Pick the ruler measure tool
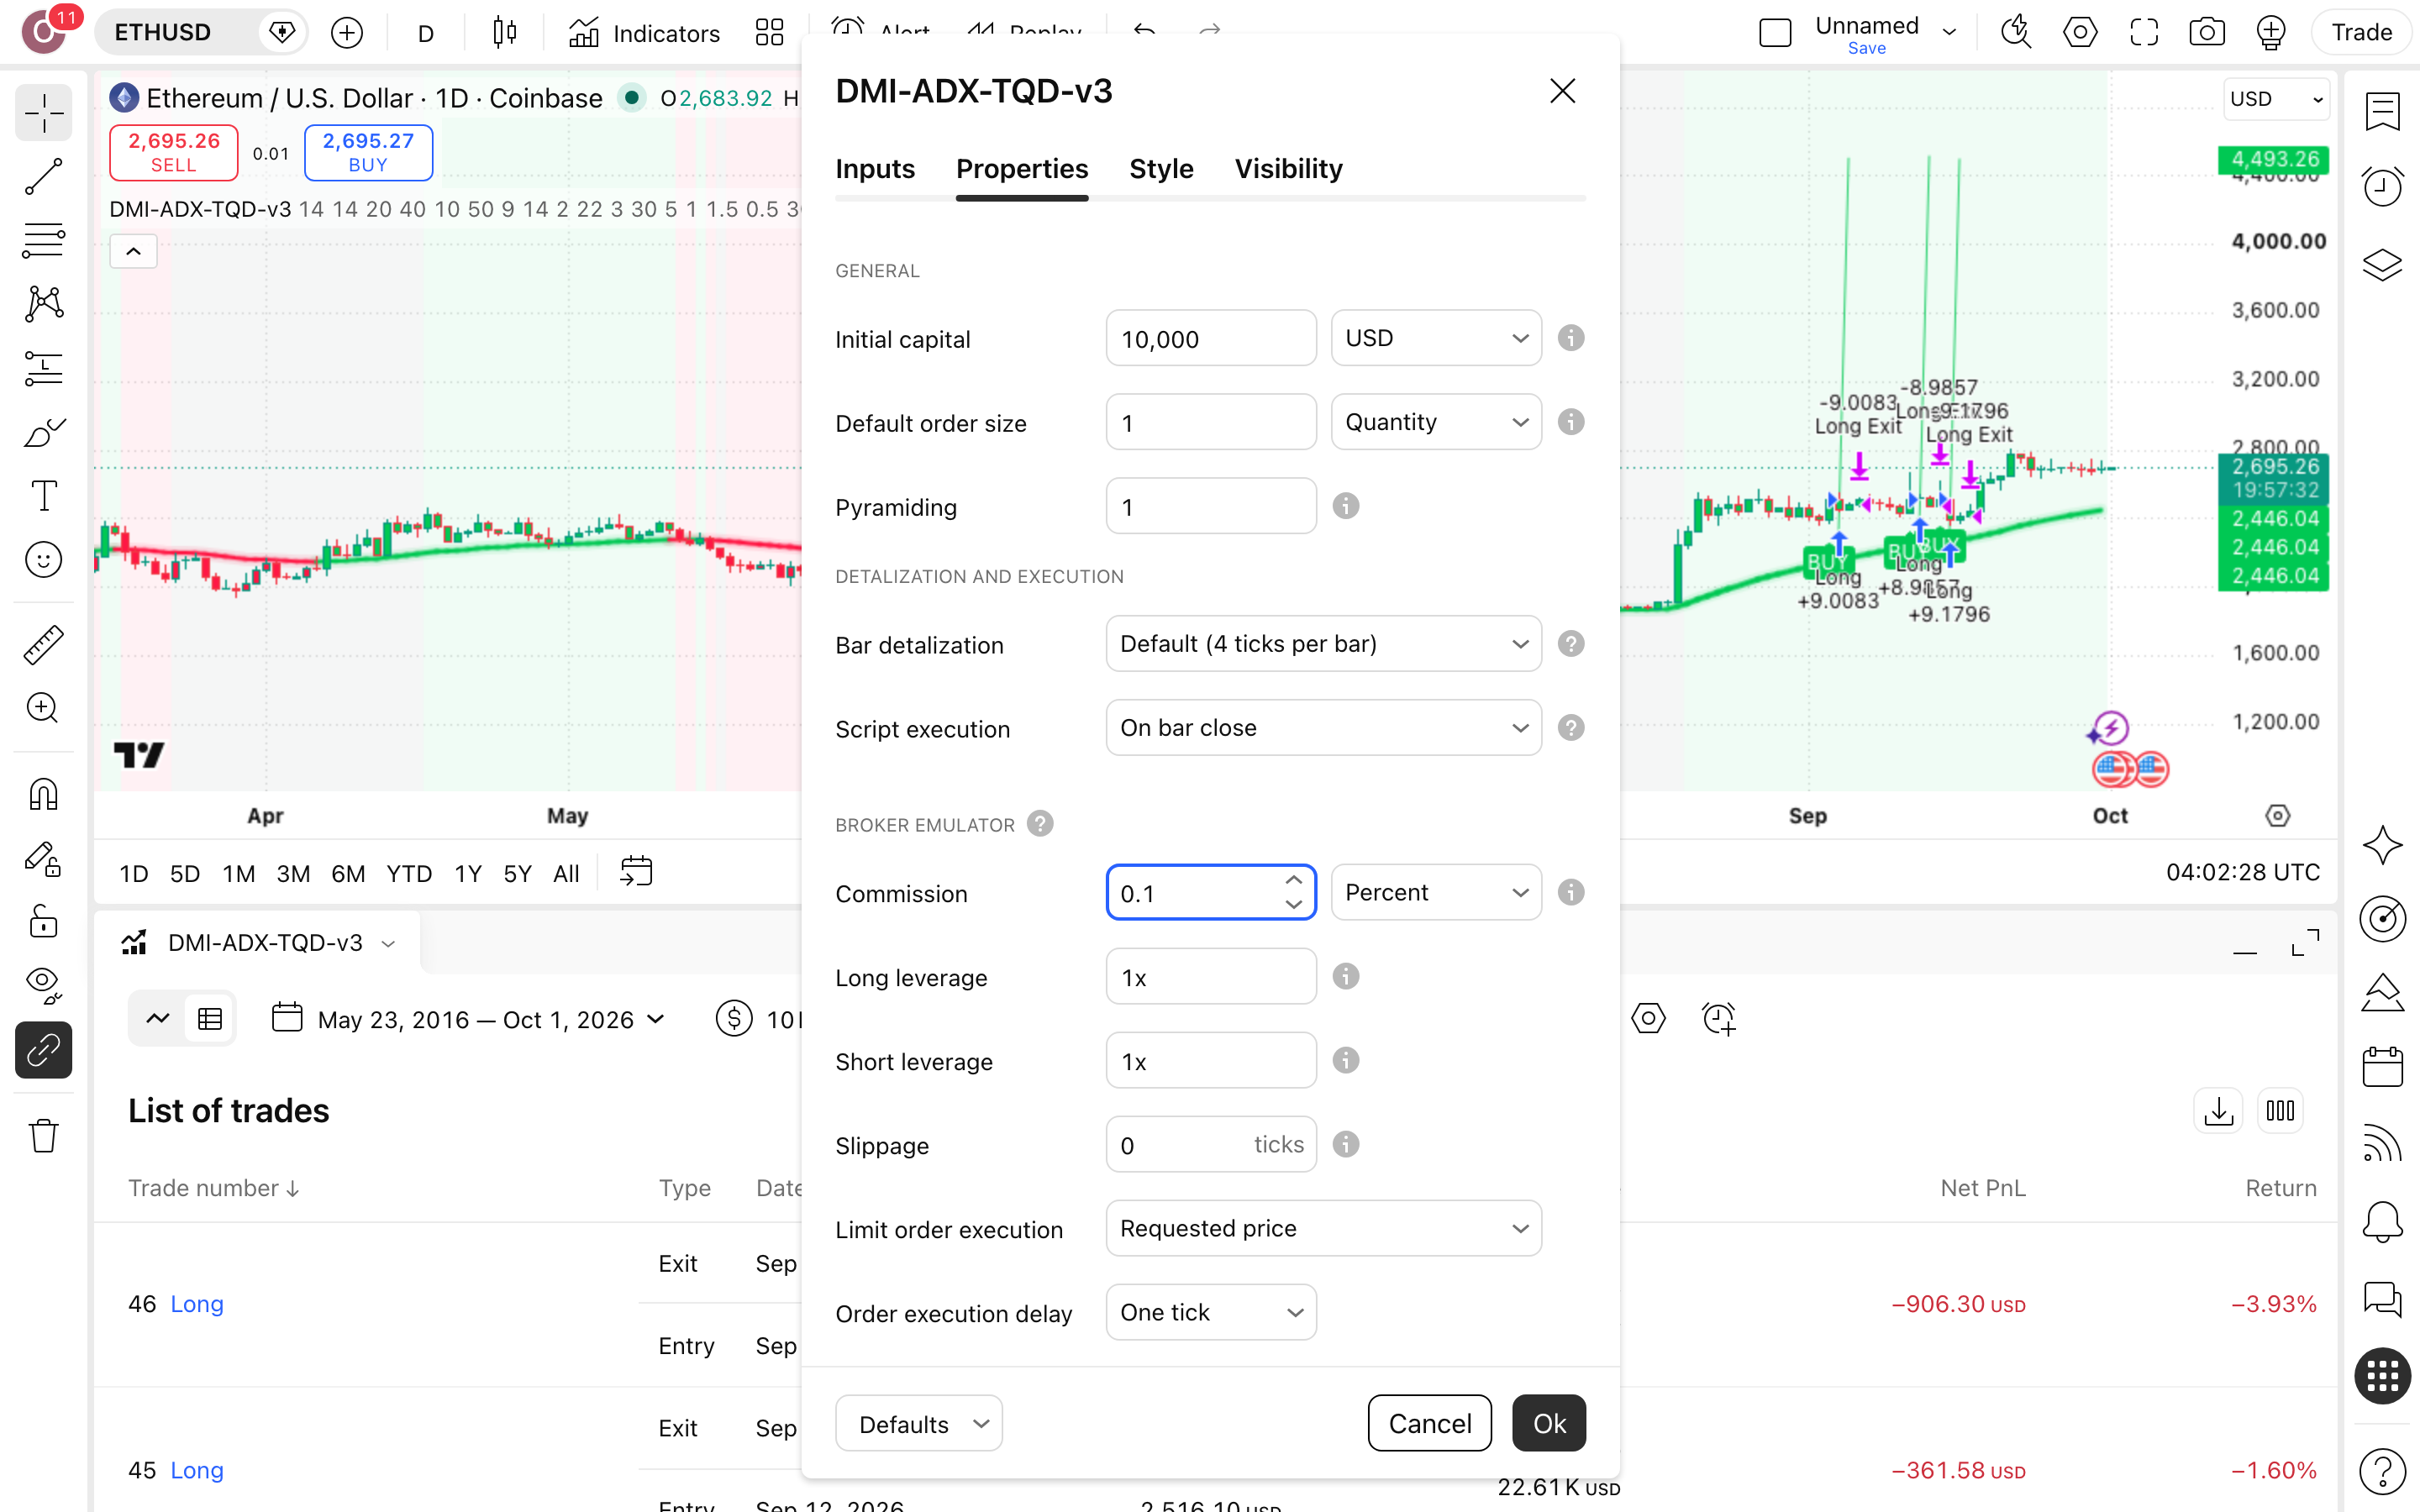2420x1512 pixels. click(x=43, y=645)
